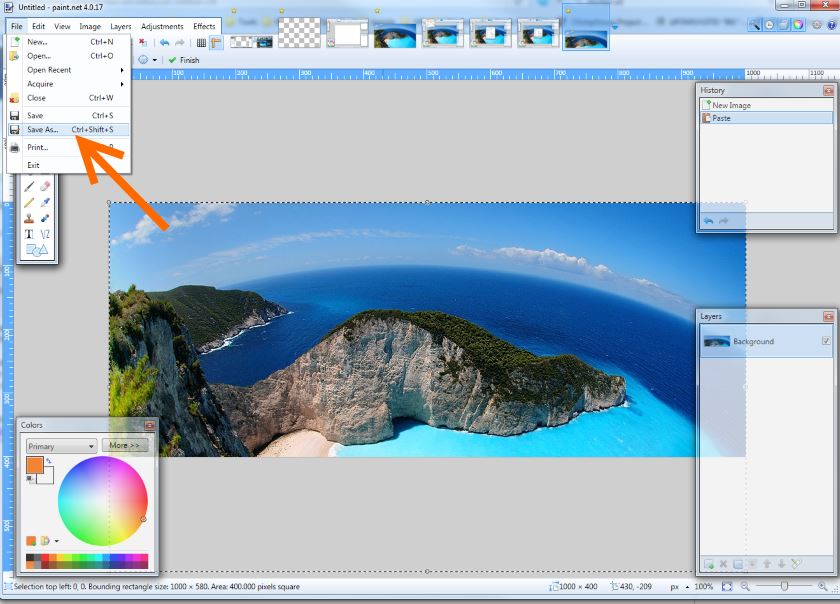
Task: Click the Add New Layer icon
Action: pyautogui.click(x=709, y=565)
